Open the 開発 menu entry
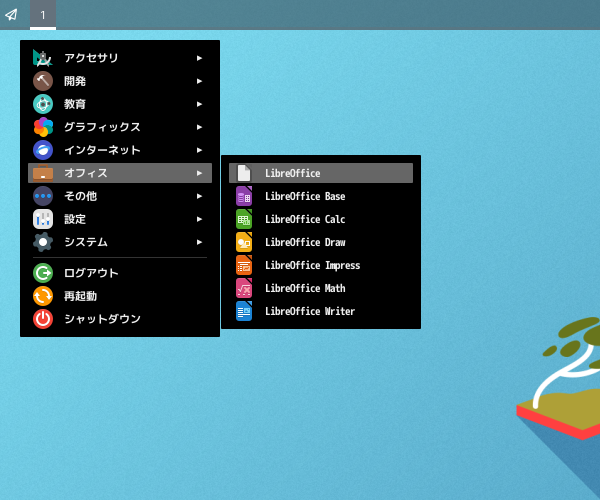 120,81
